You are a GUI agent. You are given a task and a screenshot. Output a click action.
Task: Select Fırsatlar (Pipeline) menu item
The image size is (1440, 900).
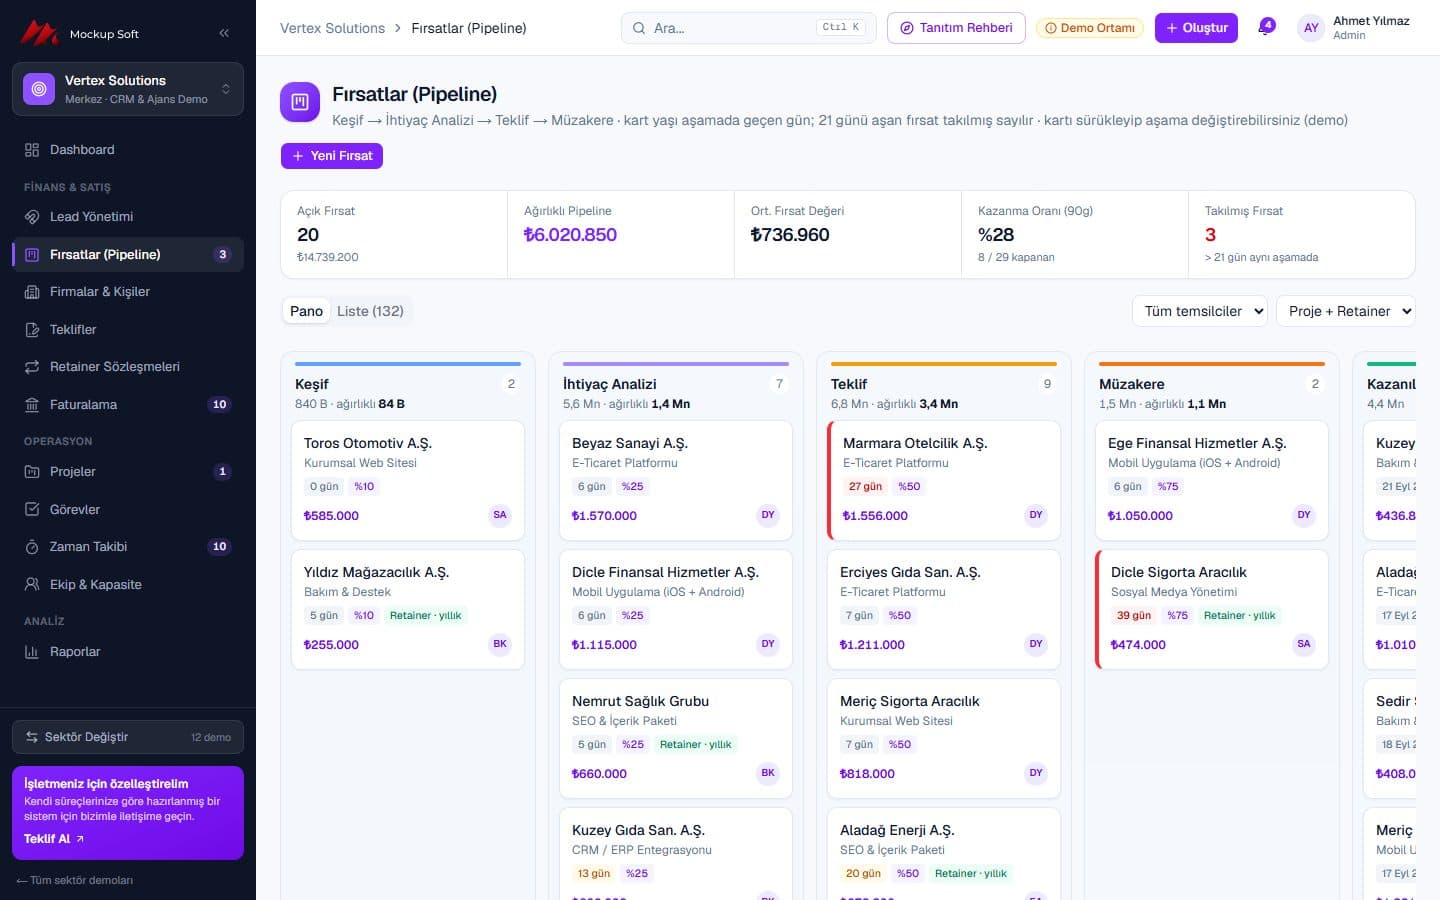[x=128, y=254]
